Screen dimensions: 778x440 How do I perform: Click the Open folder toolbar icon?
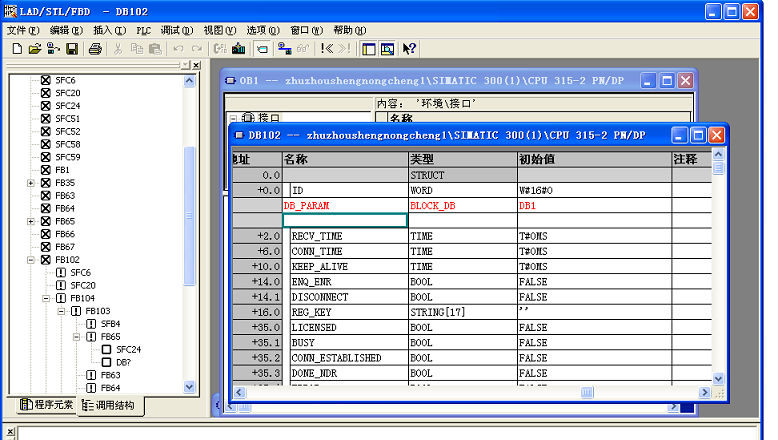pos(35,49)
